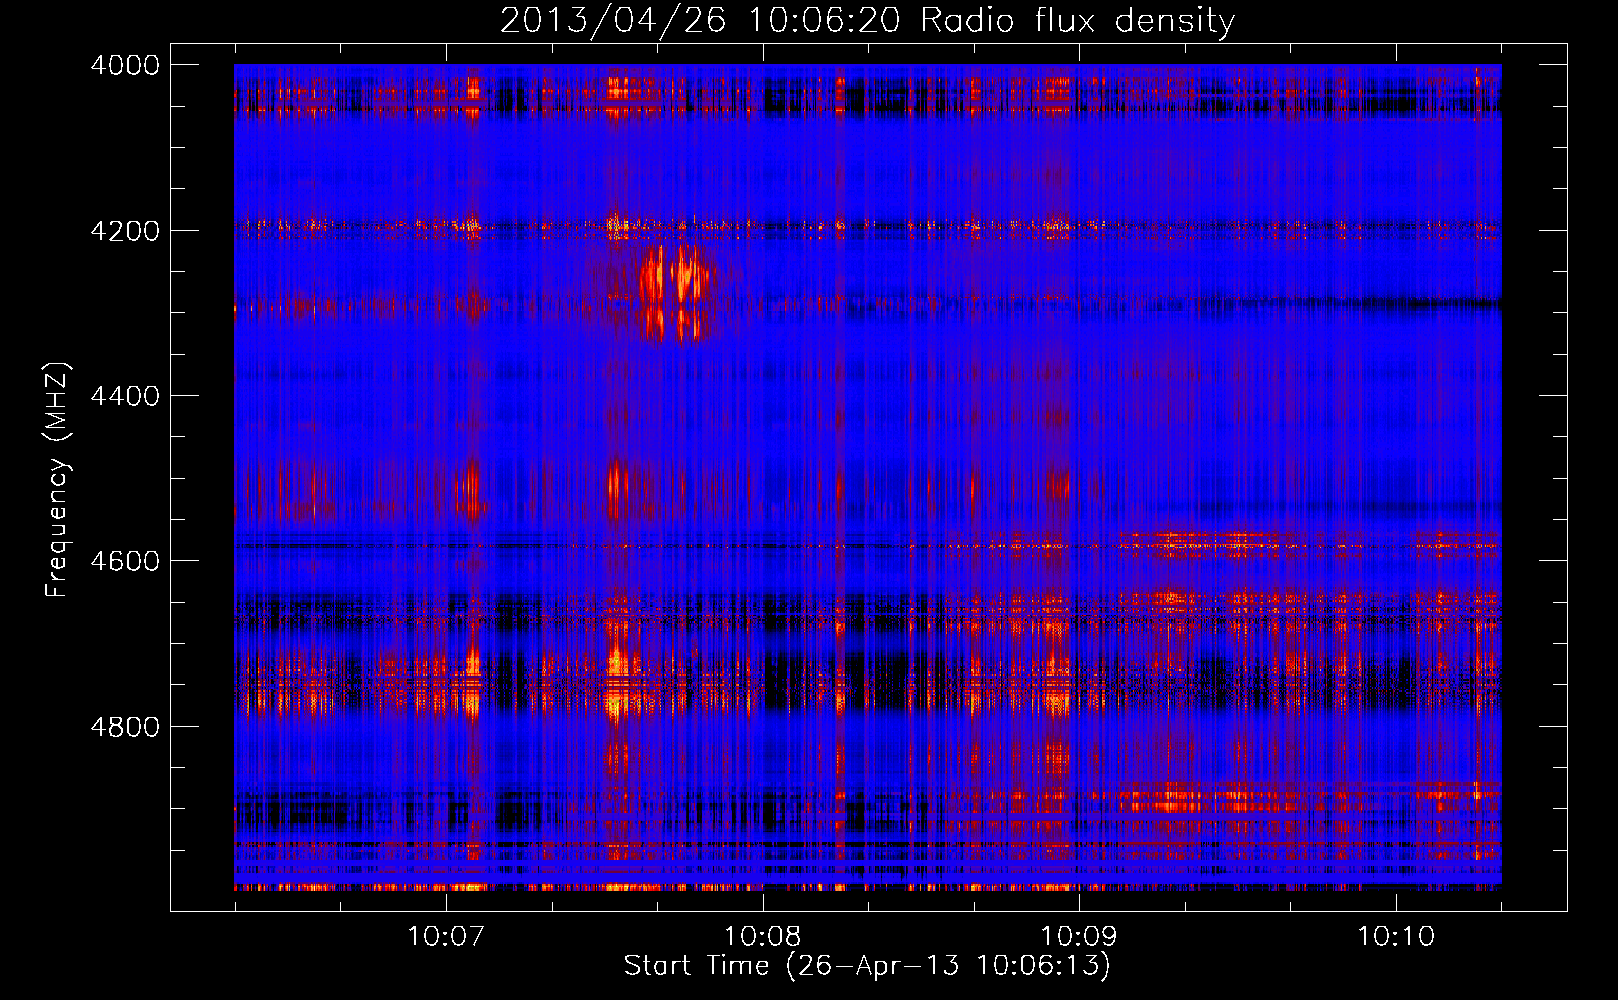Click the 10:07 time tick label

(446, 936)
